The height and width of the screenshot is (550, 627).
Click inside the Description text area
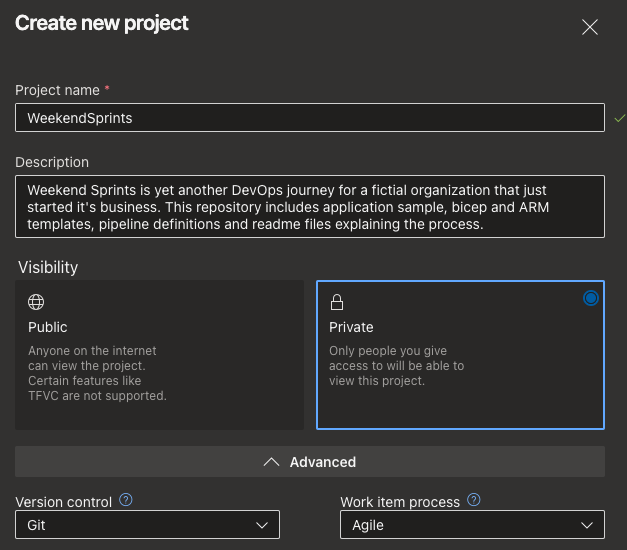[309, 207]
